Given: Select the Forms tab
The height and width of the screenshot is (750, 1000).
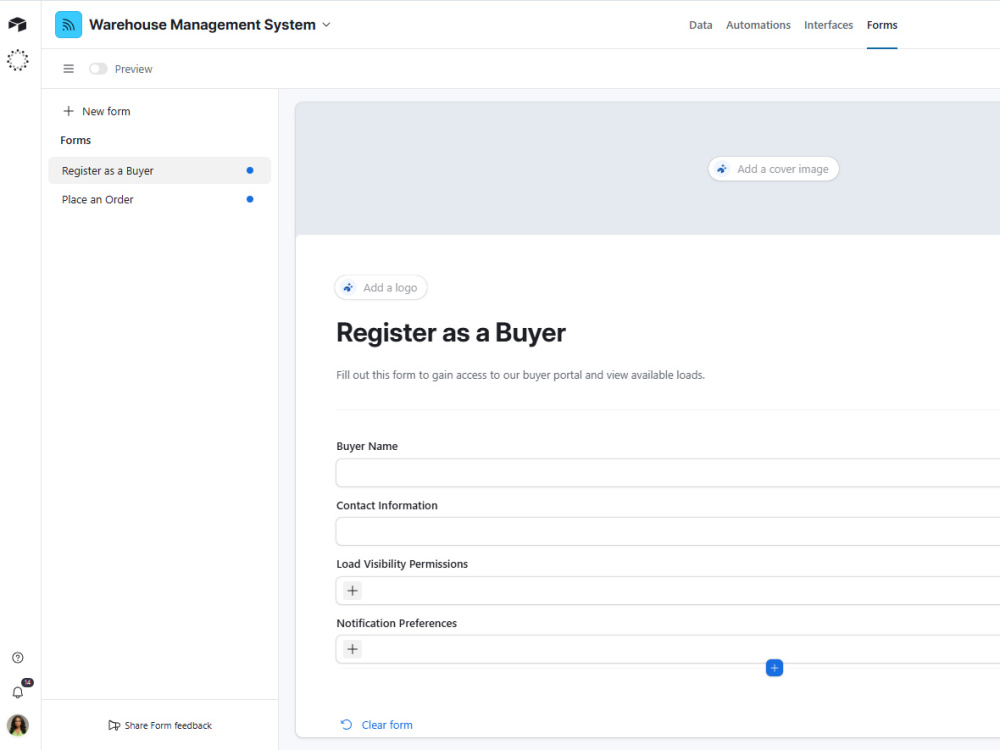Looking at the screenshot, I should pyautogui.click(x=881, y=25).
